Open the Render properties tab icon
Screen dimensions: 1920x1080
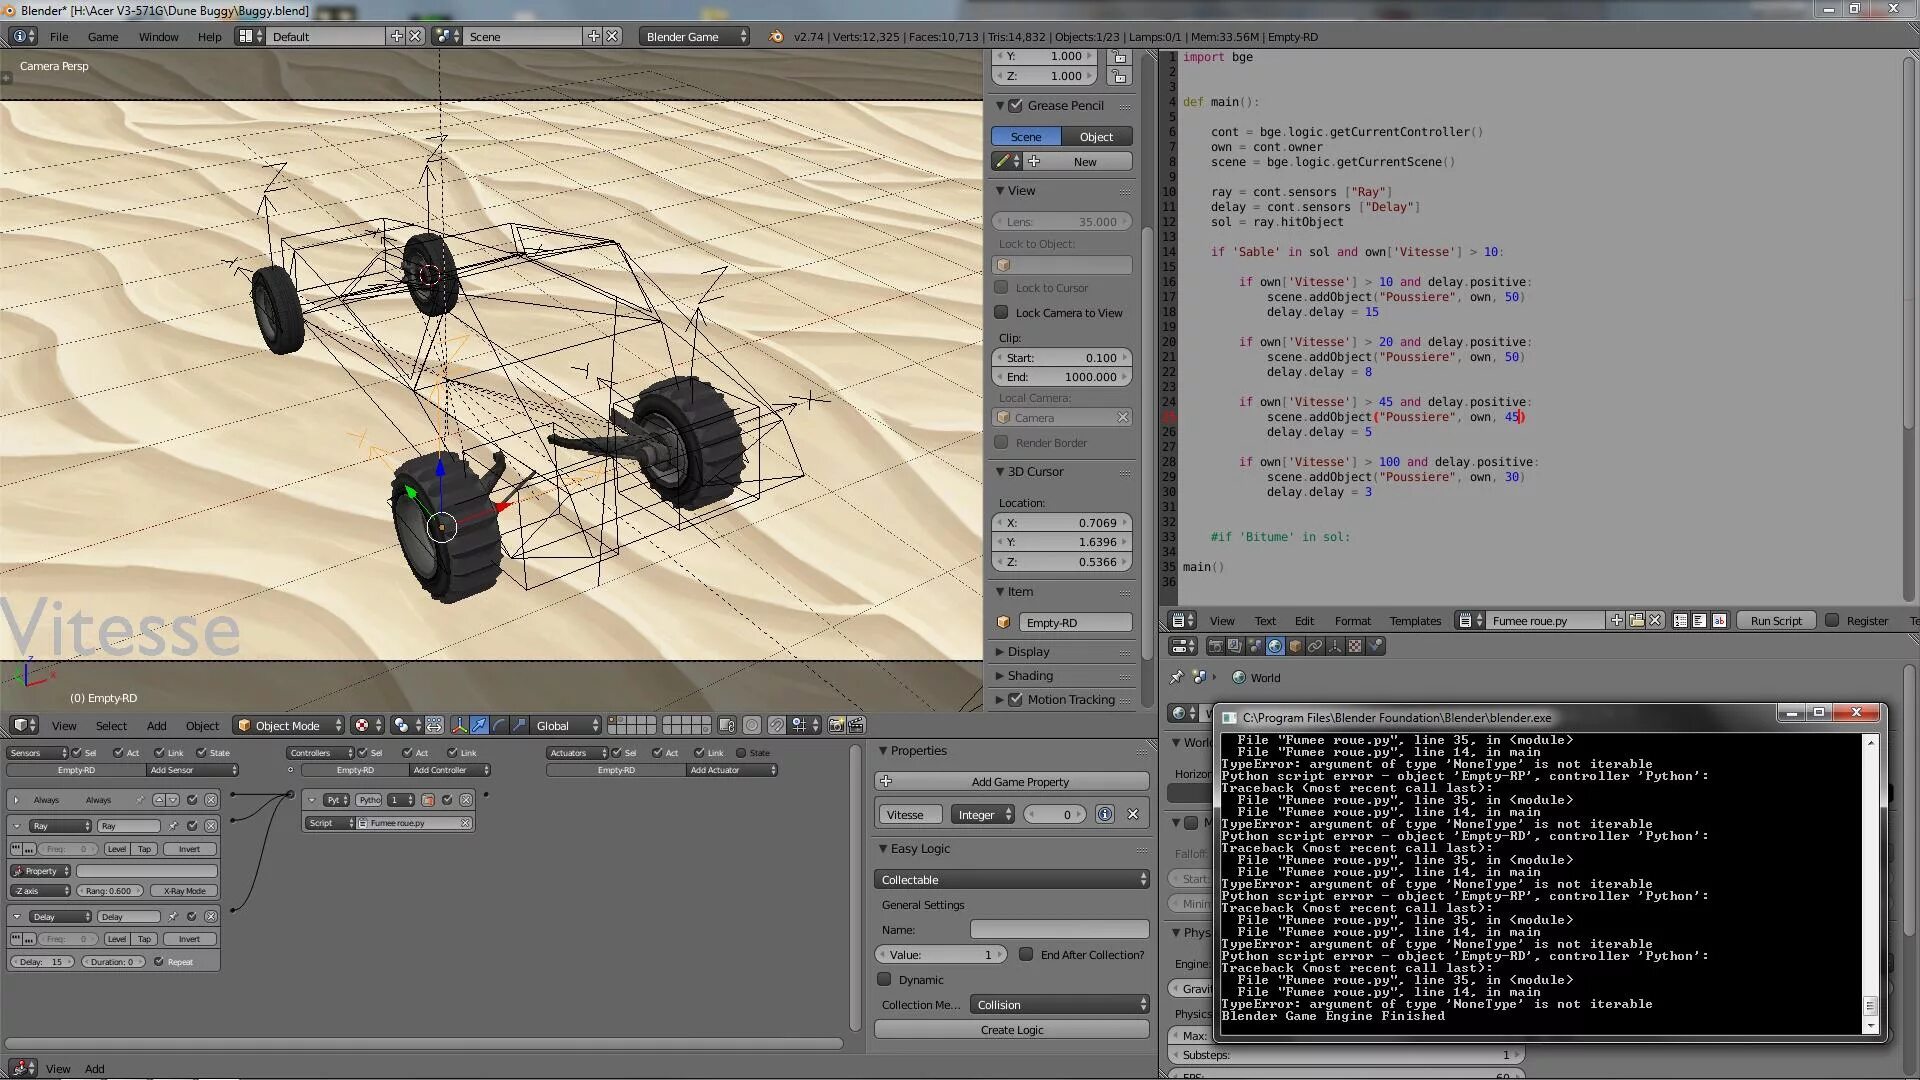pos(1215,647)
